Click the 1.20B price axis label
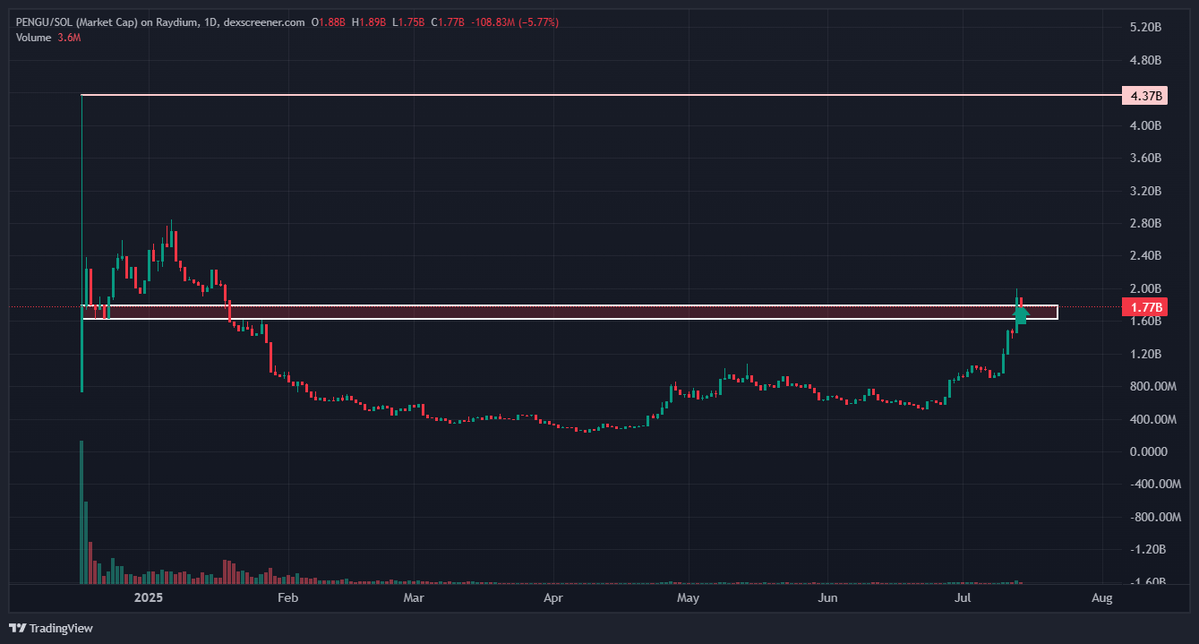The width and height of the screenshot is (1199, 644). [1145, 354]
